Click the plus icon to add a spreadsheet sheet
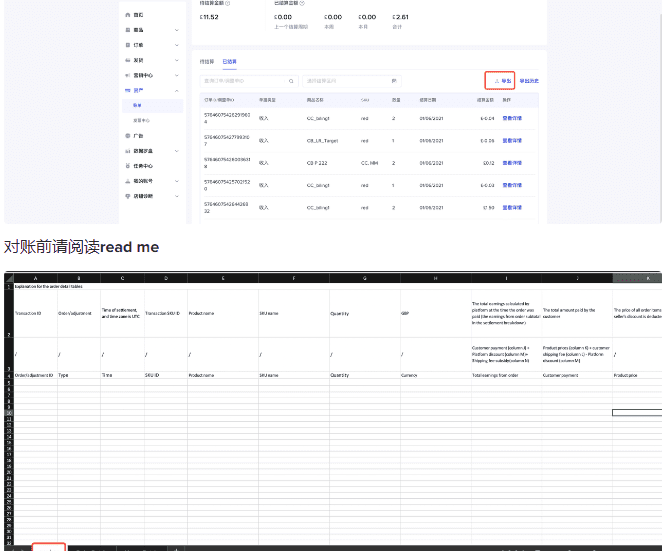 coord(176,549)
